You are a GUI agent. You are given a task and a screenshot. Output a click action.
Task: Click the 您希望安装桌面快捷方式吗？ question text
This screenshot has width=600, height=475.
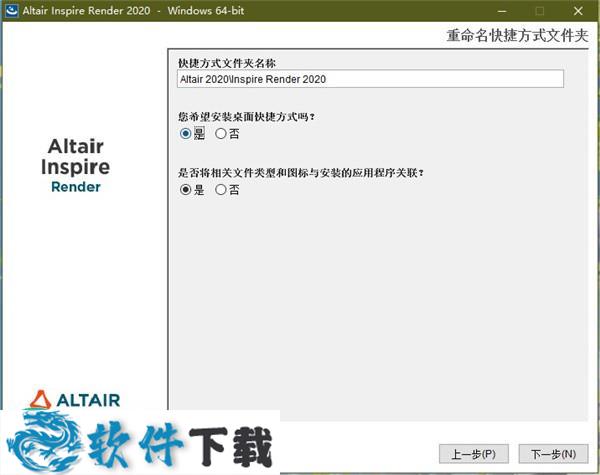pyautogui.click(x=246, y=116)
